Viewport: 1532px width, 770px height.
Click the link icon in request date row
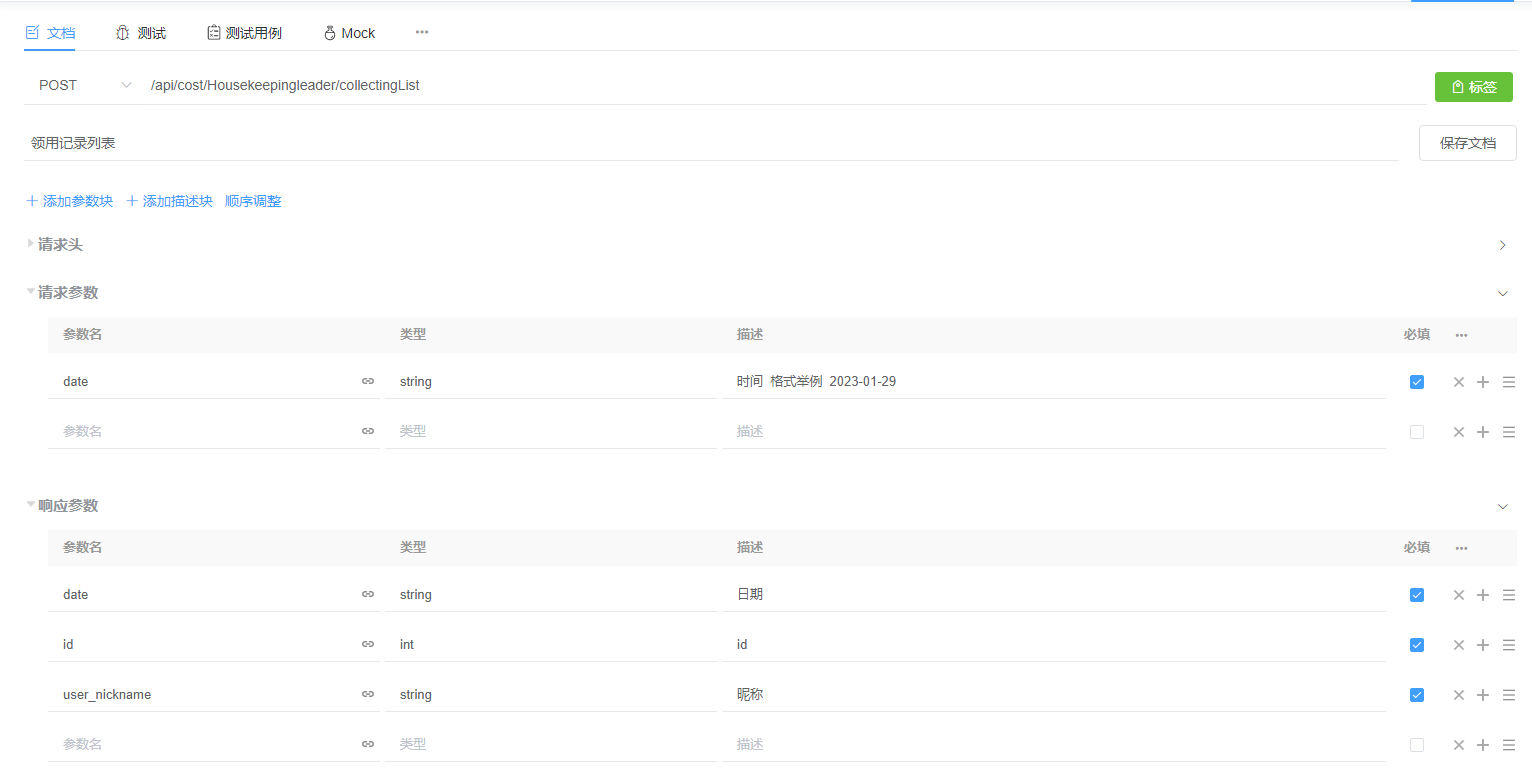[368, 382]
